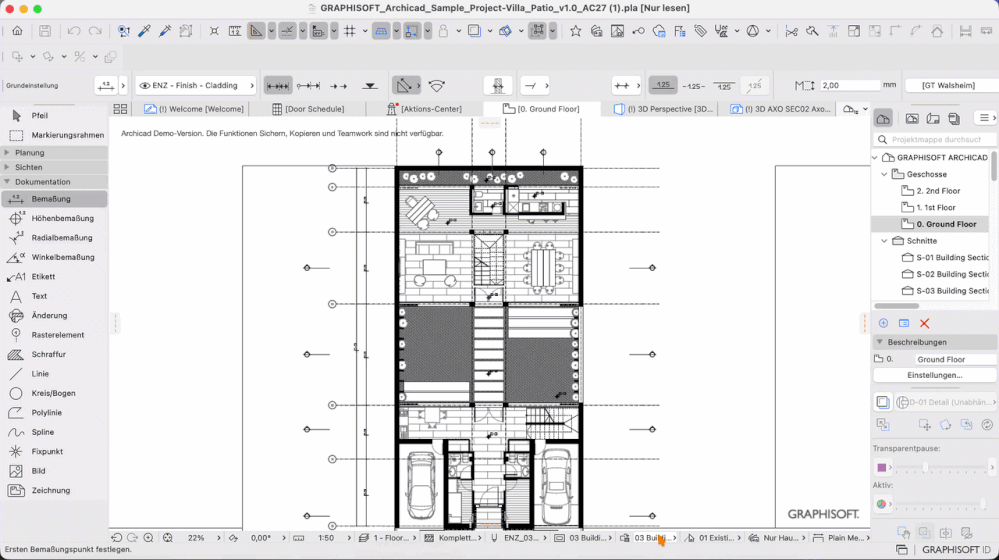This screenshot has height=560, width=999.
Task: Toggle the overlined 125 text position option
Action: tap(724, 85)
